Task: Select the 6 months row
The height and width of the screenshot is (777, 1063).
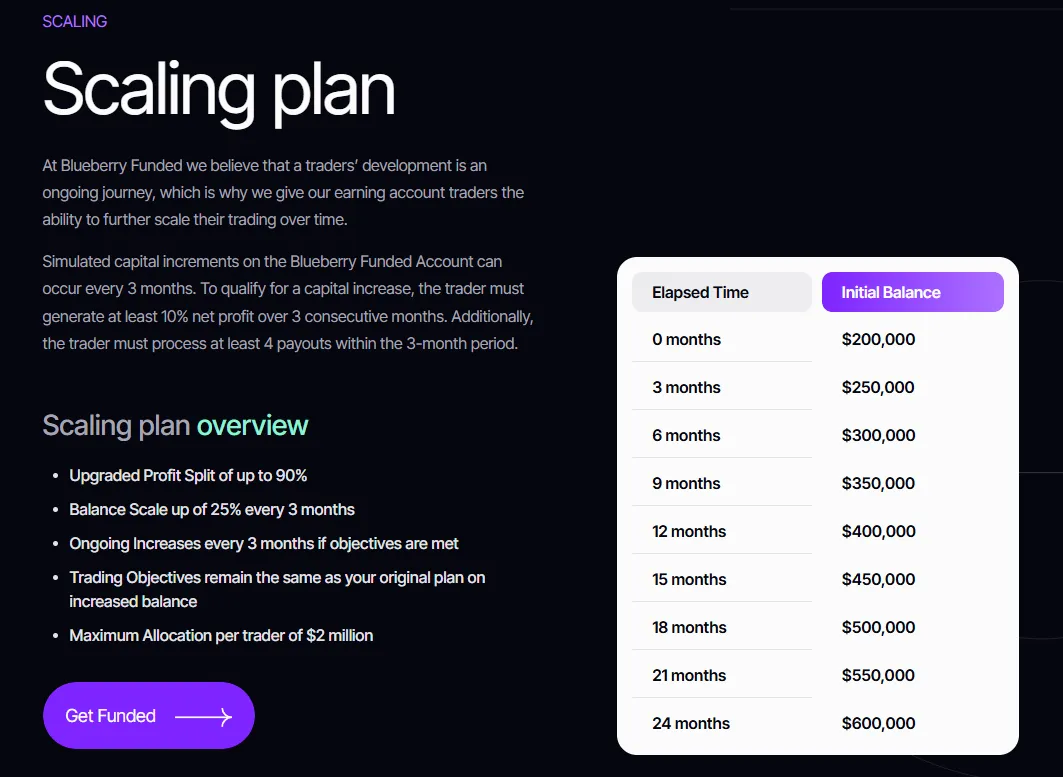Action: [685, 435]
